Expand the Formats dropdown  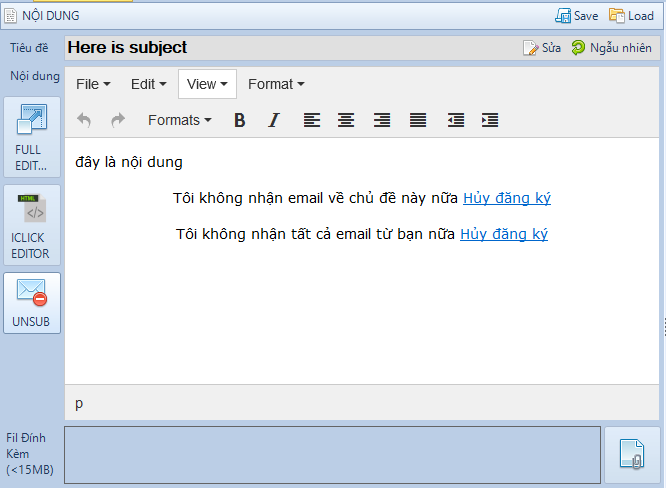[180, 120]
